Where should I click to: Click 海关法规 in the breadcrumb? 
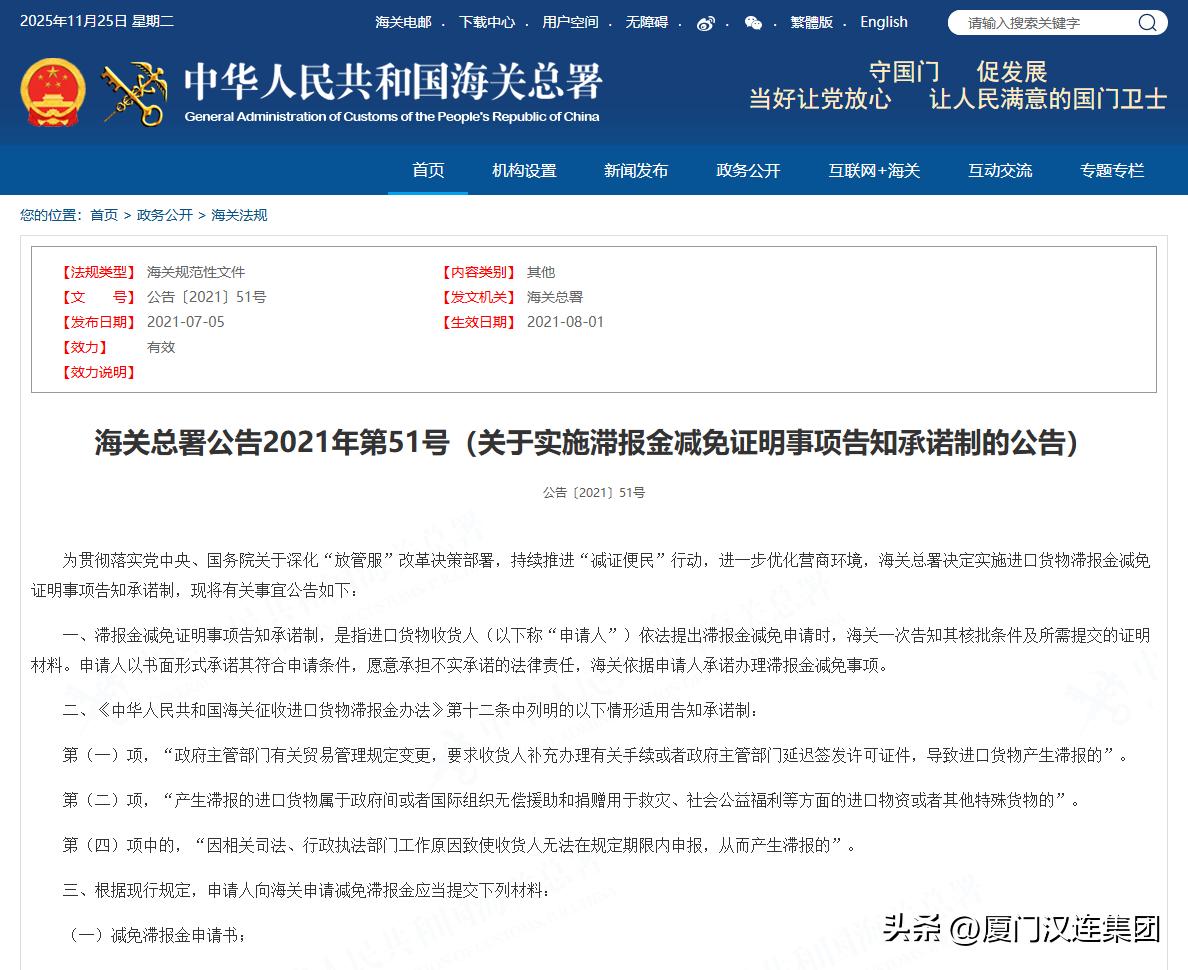[x=239, y=215]
